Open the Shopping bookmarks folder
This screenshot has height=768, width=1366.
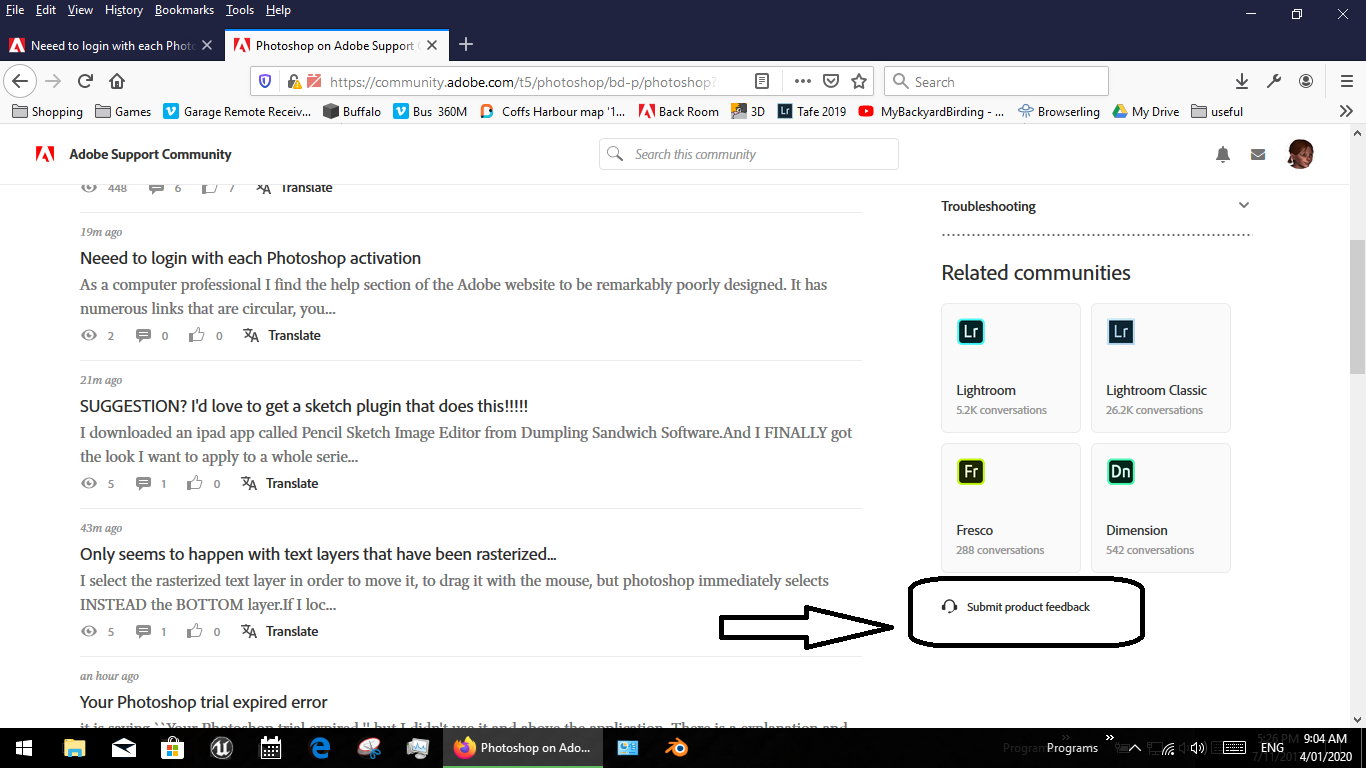click(x=47, y=111)
